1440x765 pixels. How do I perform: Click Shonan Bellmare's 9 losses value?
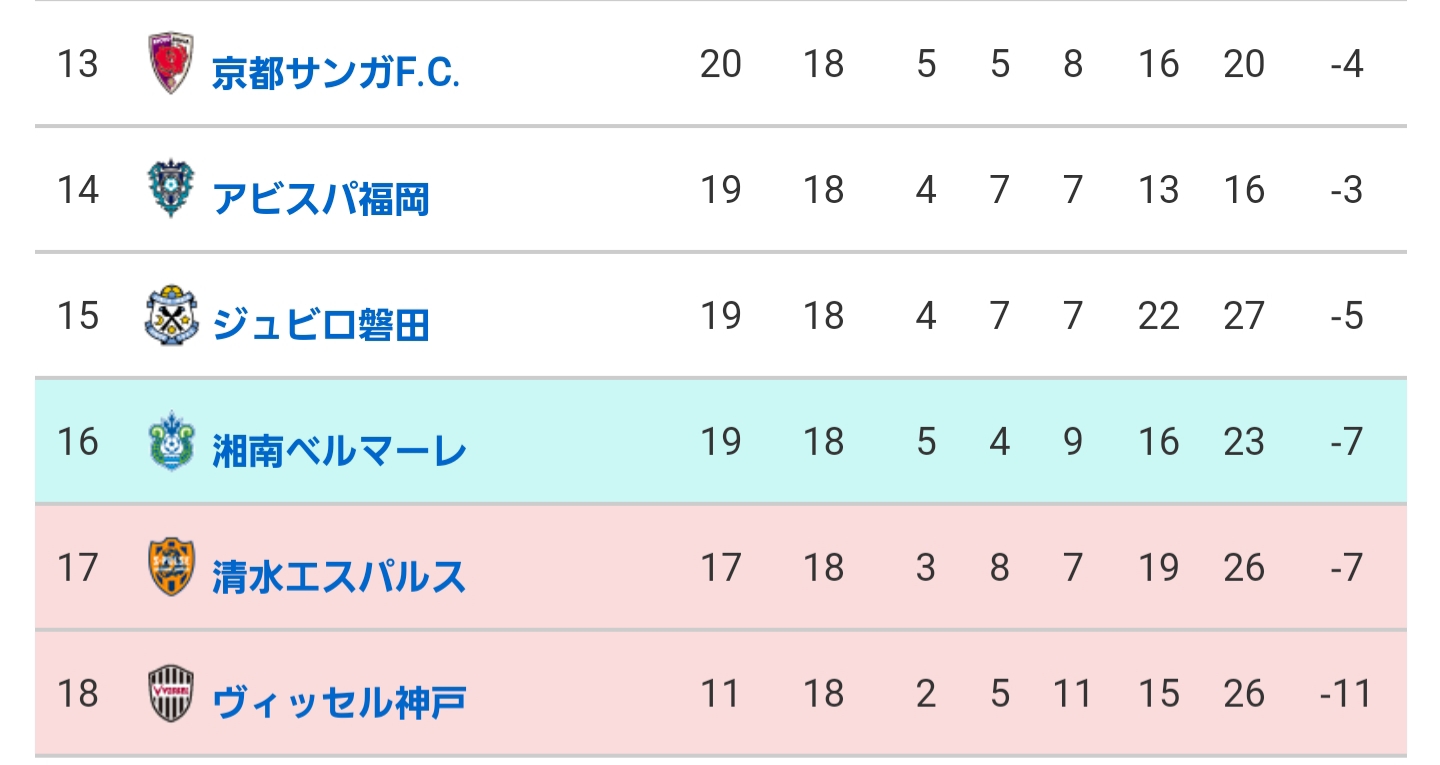[1073, 442]
